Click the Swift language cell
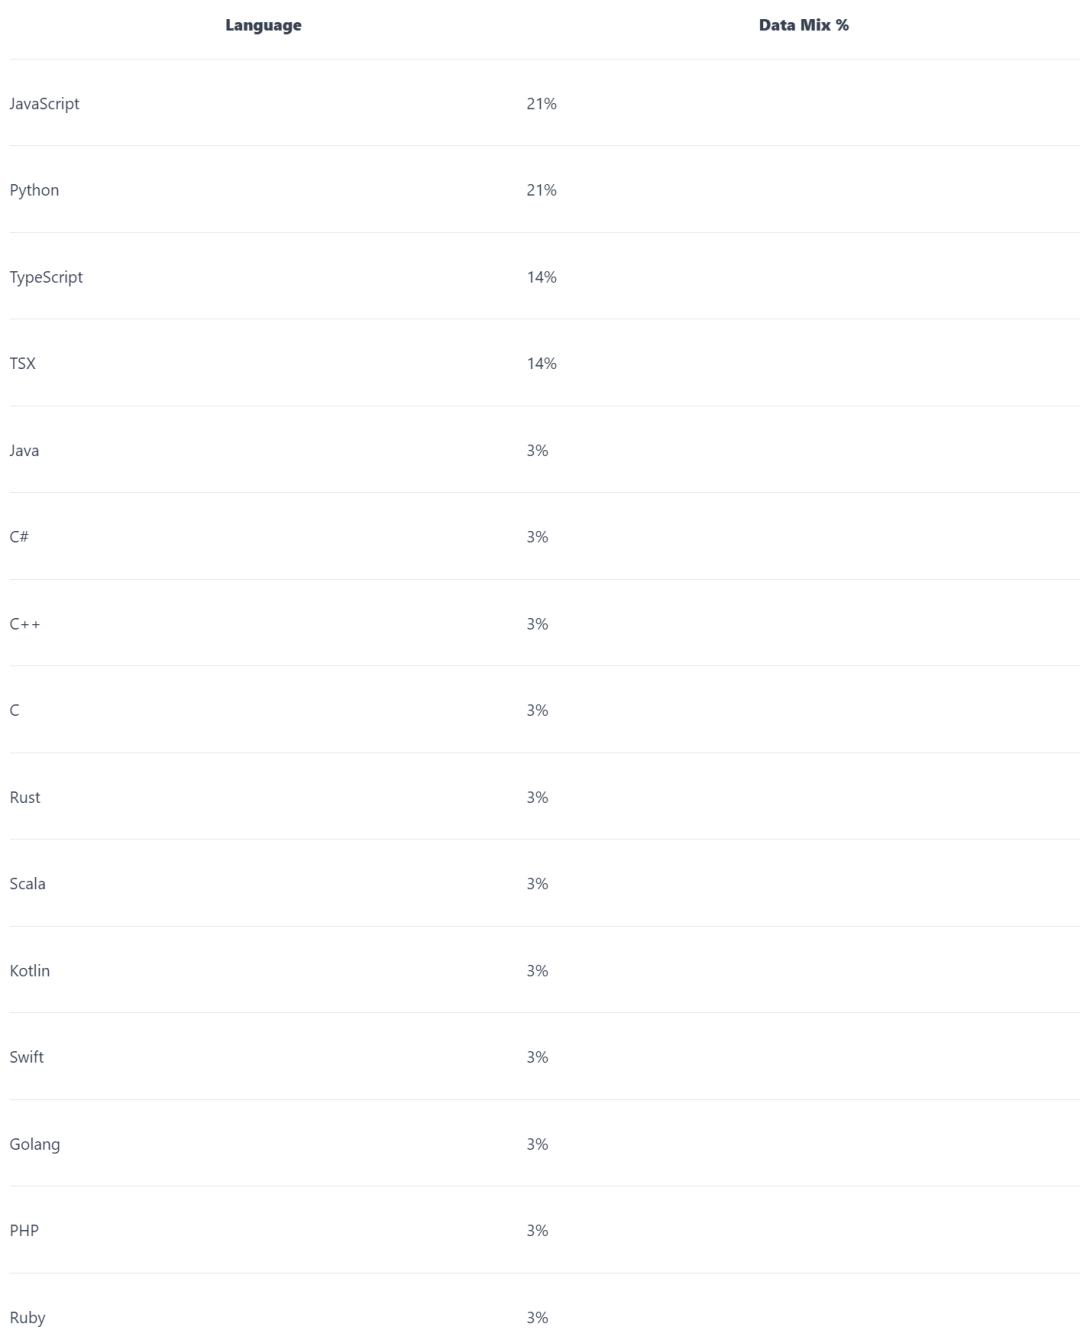This screenshot has width=1080, height=1340. click(27, 1057)
